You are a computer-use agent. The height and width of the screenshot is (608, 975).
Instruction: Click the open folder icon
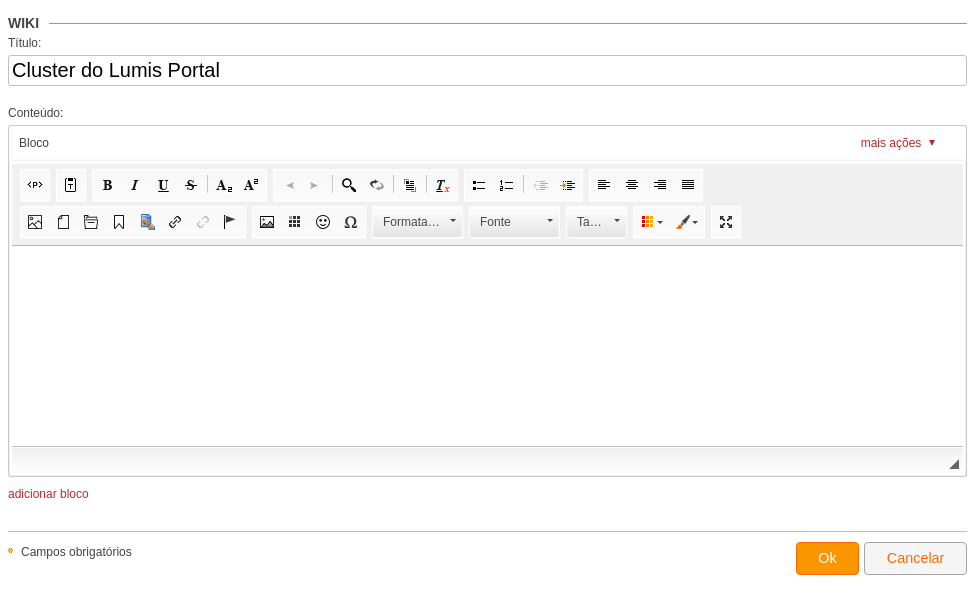(x=91, y=222)
